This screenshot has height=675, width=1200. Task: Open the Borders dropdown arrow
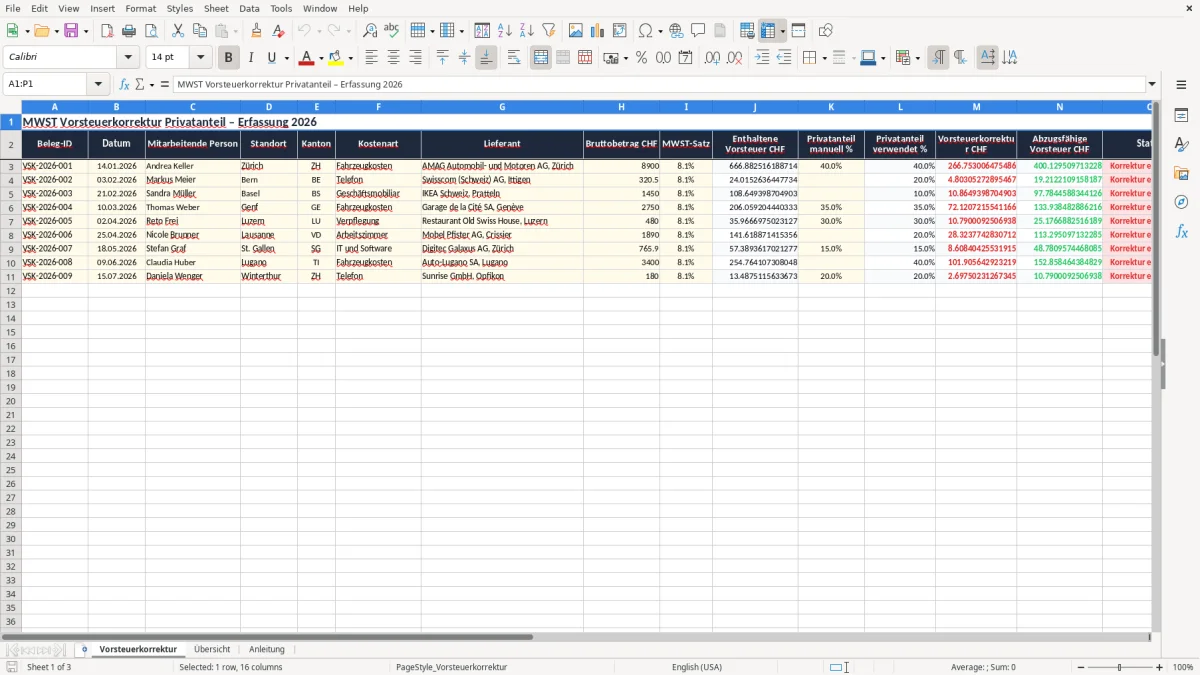[825, 58]
